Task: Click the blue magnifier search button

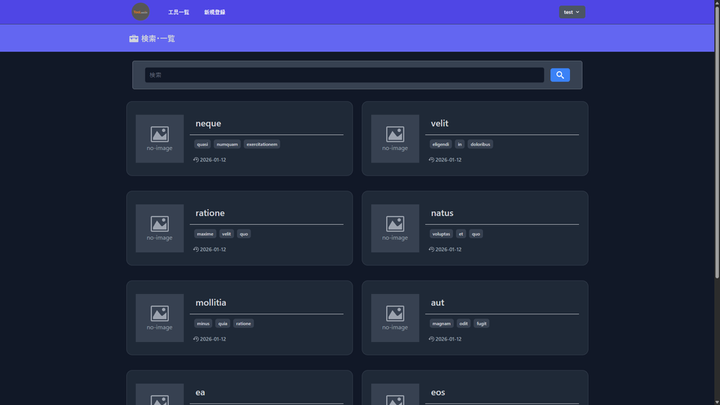Action: pyautogui.click(x=560, y=75)
